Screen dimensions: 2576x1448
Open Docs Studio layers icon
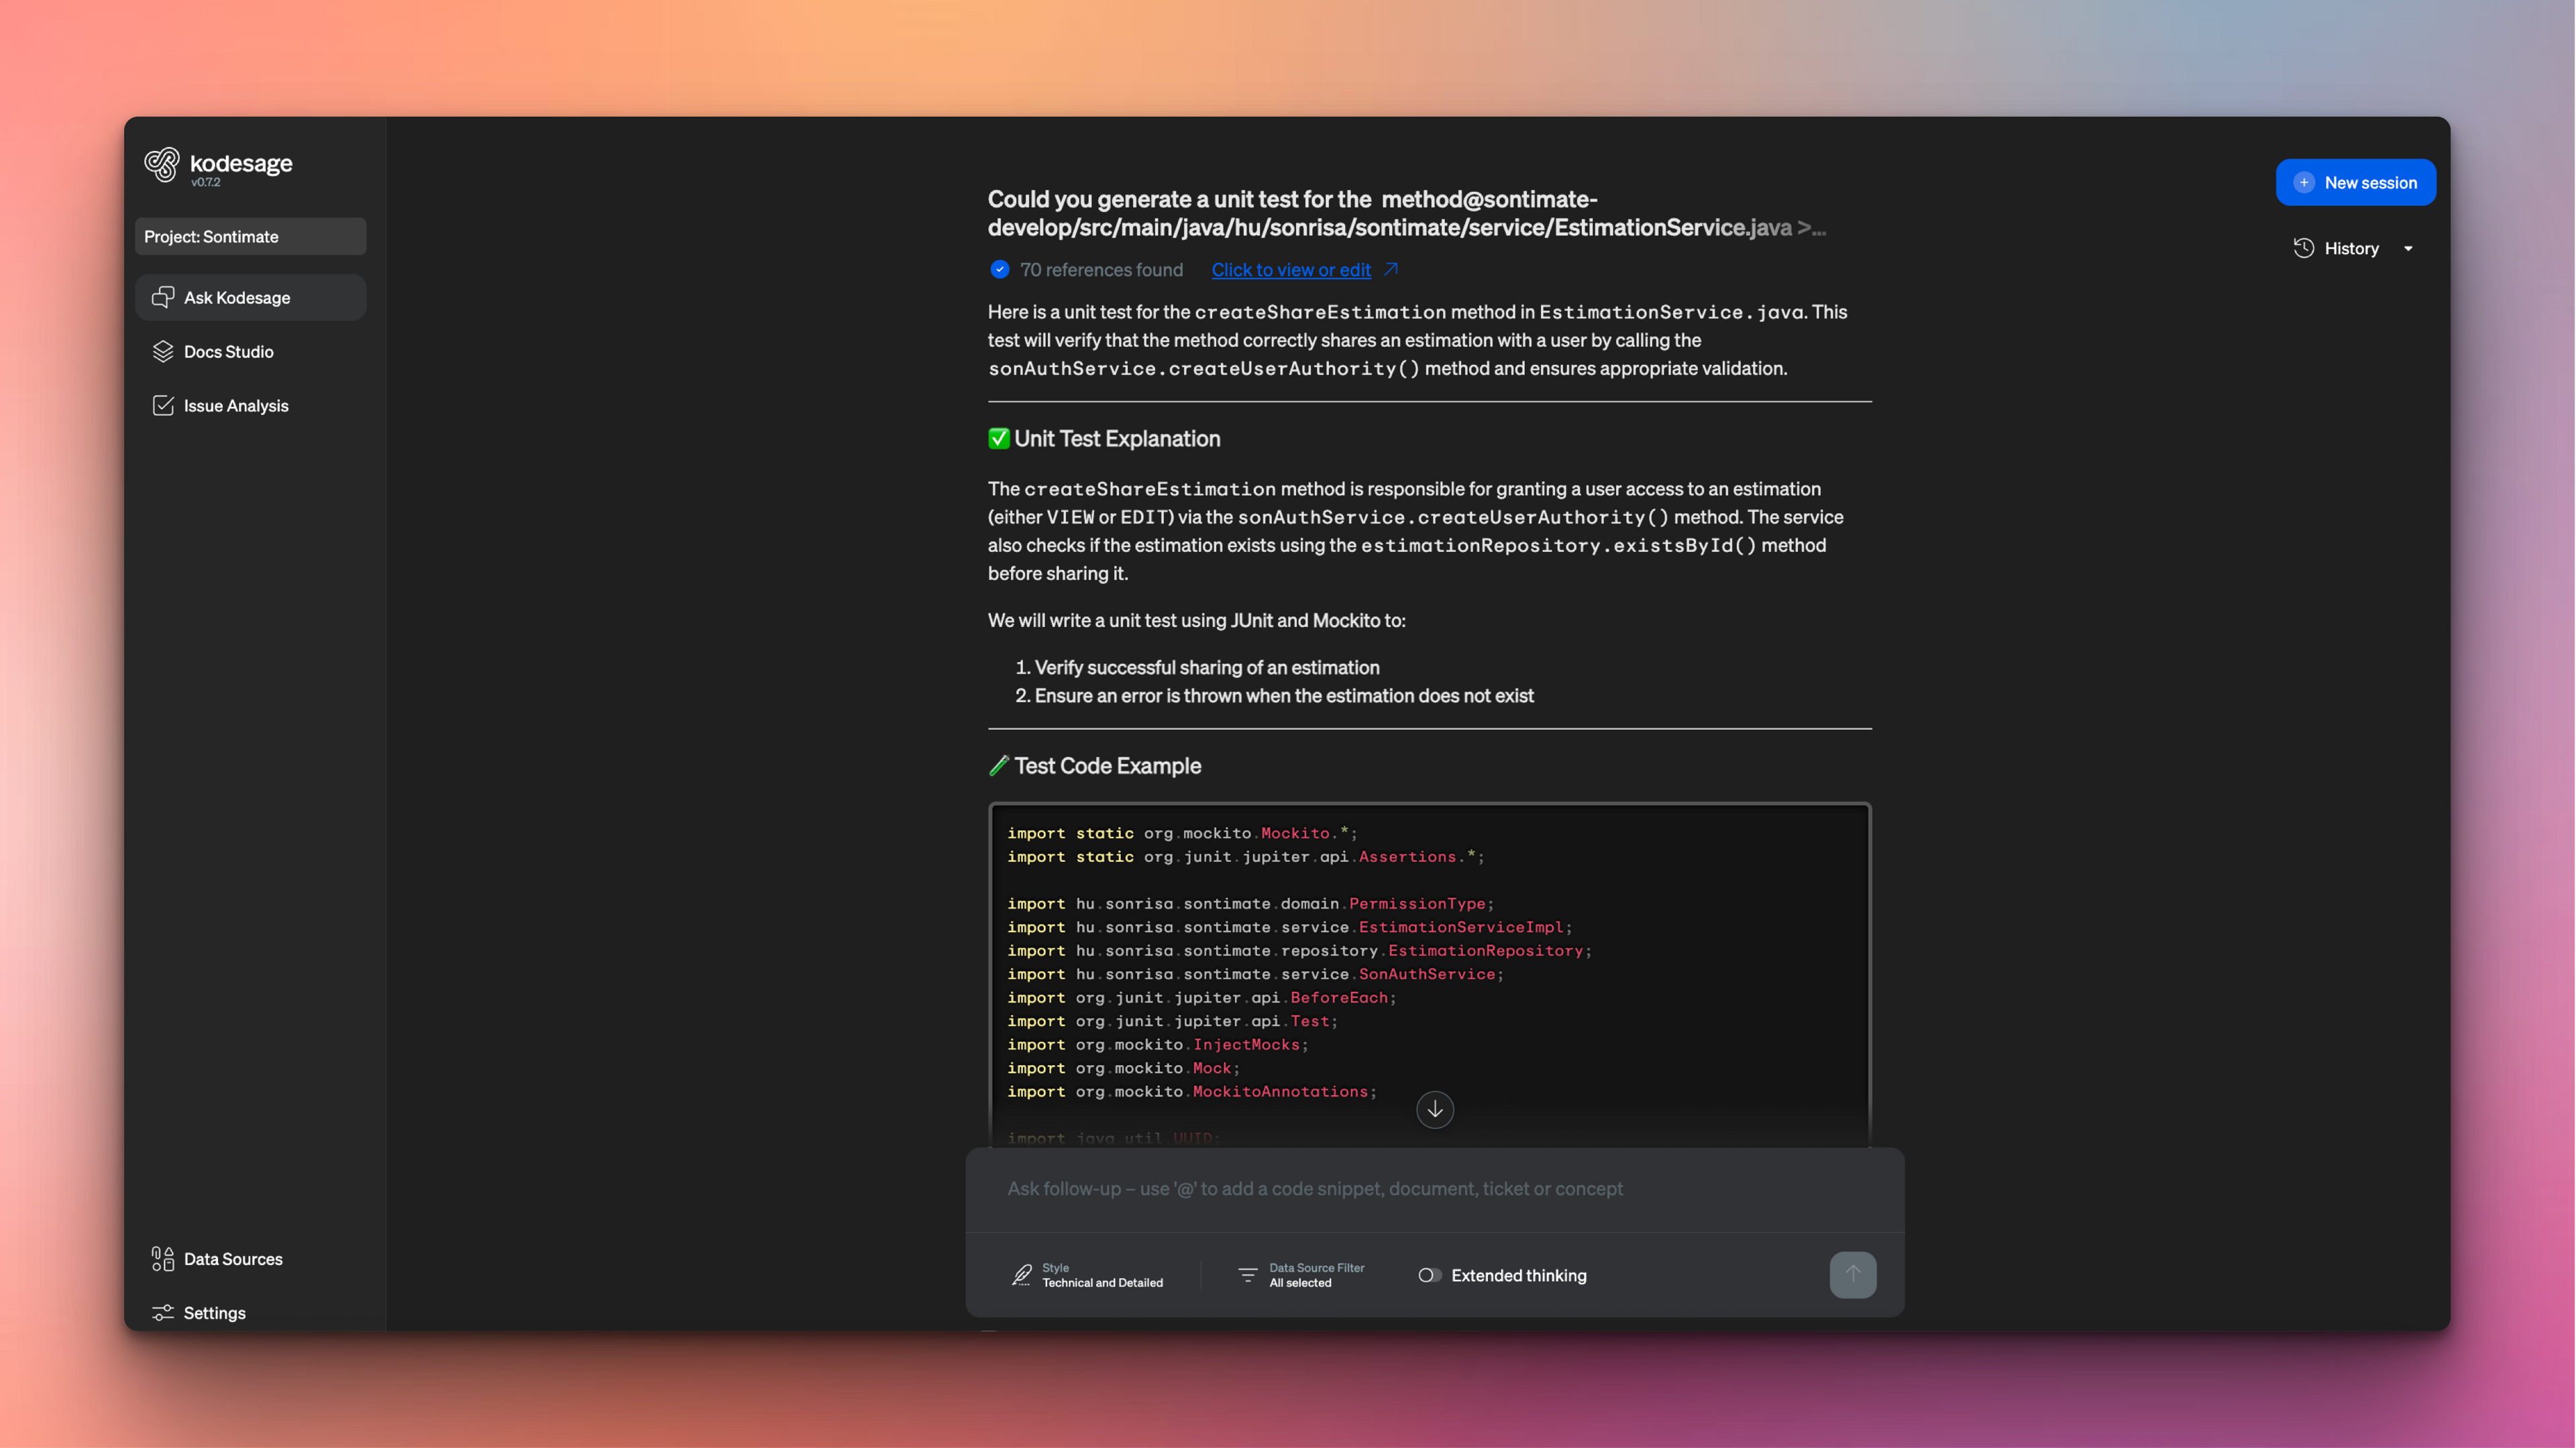162,351
